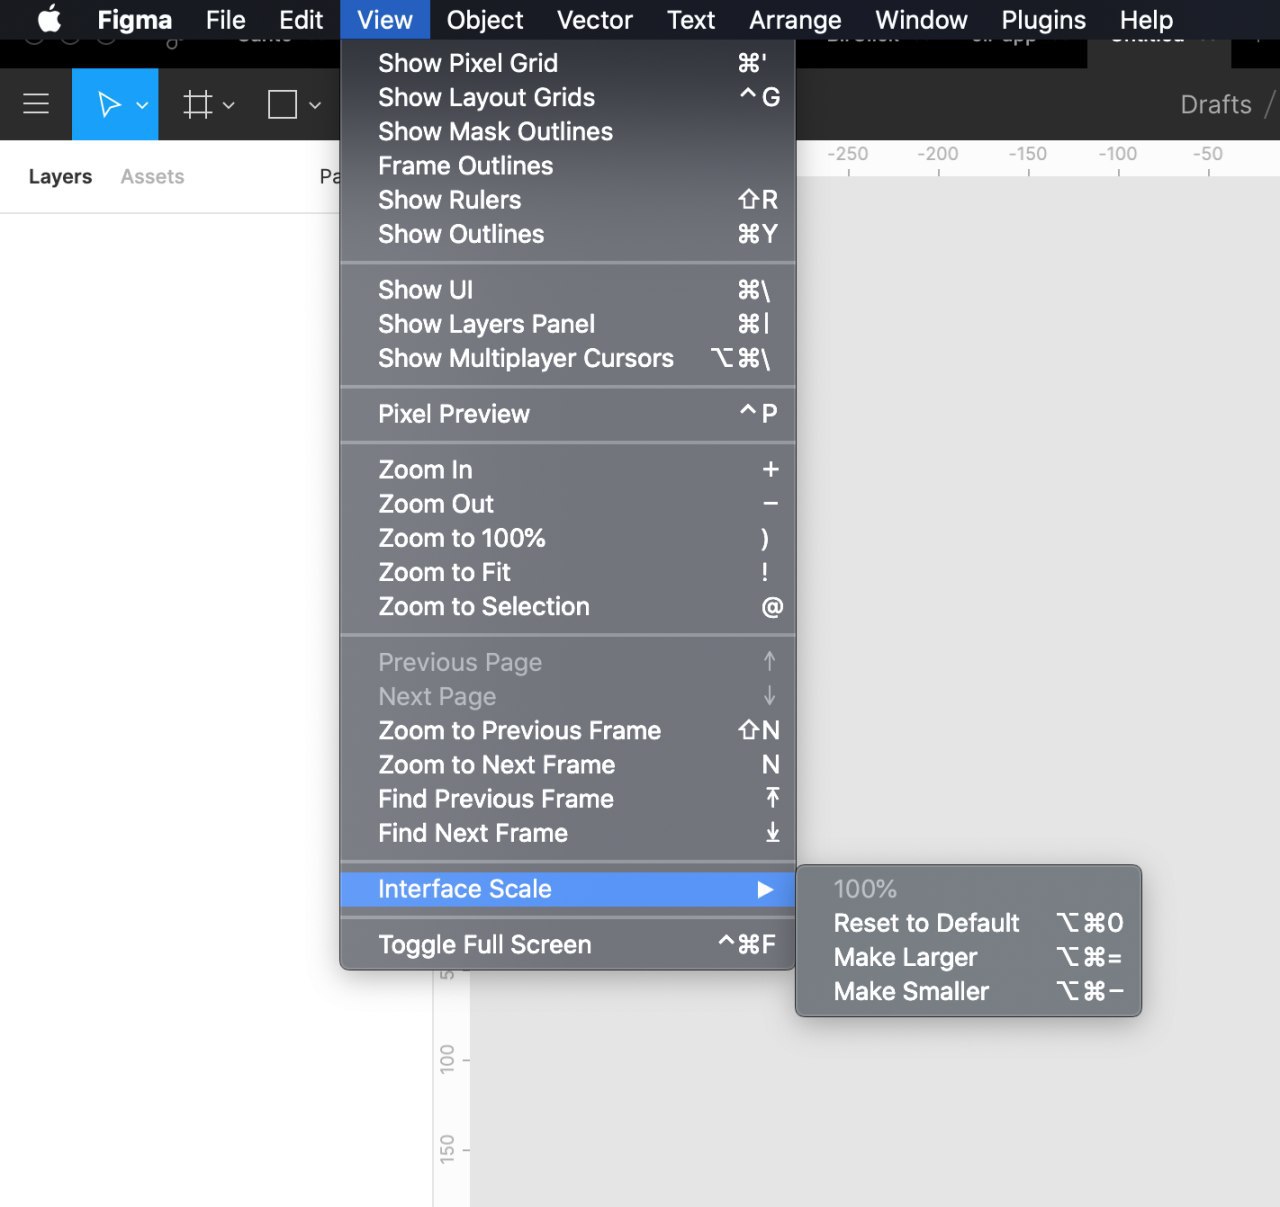Open the Apple menu
The image size is (1280, 1207).
point(49,20)
